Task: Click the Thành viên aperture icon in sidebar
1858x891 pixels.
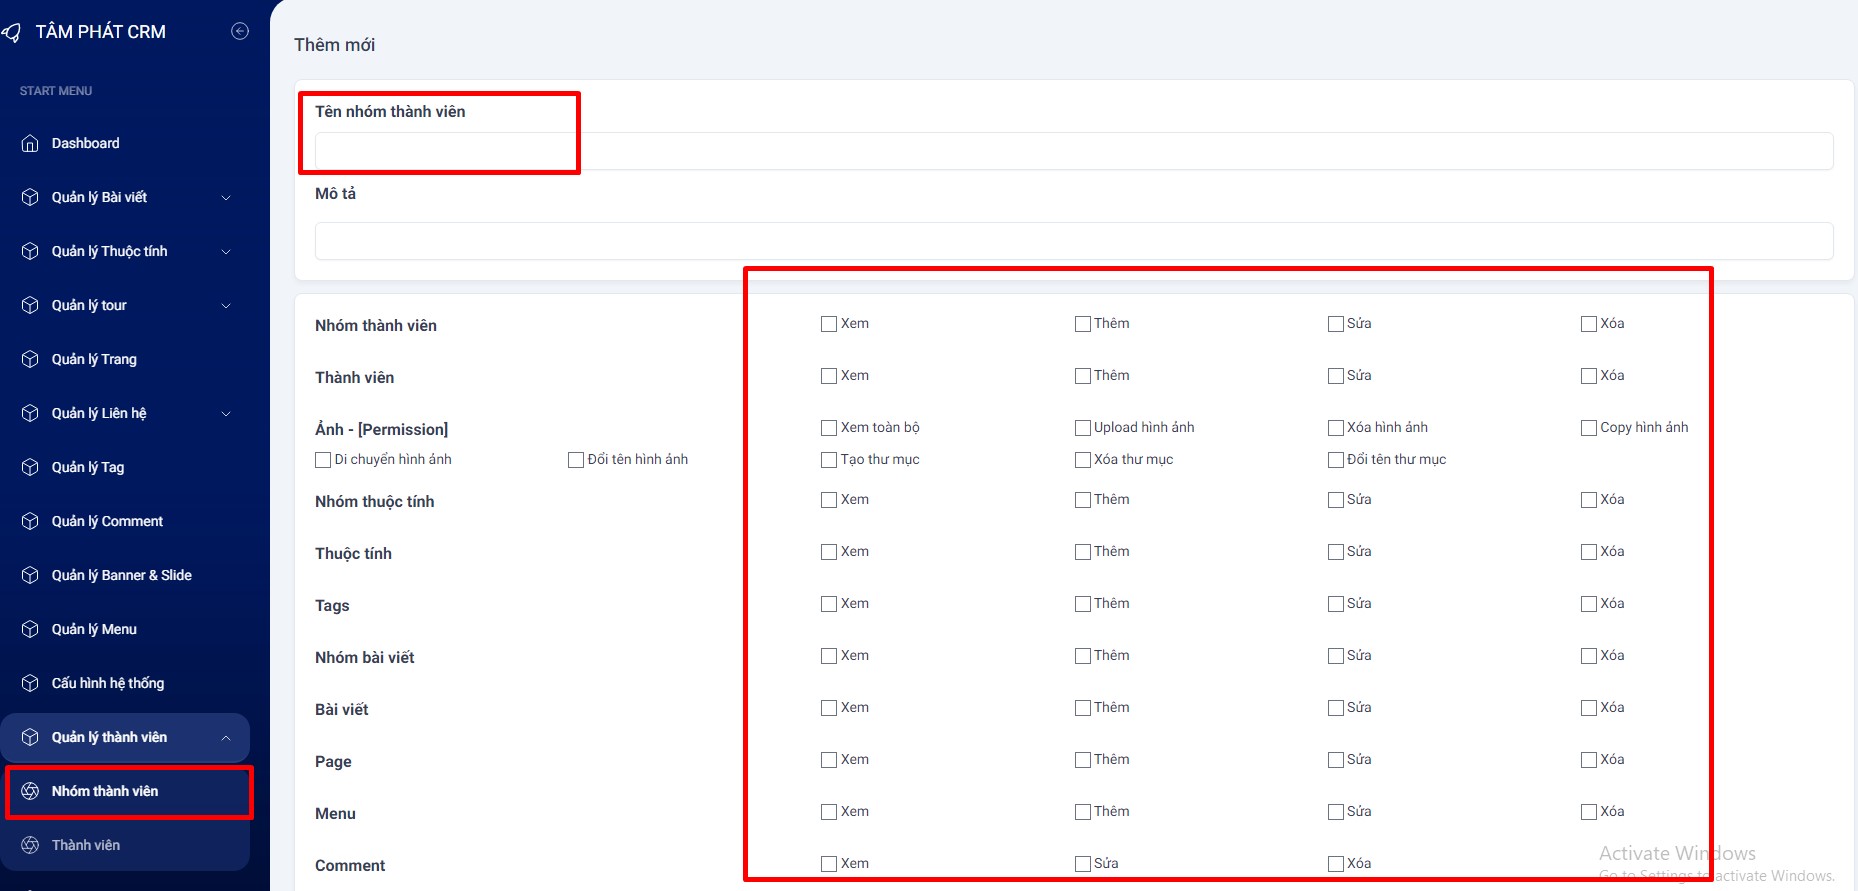Action: click(x=30, y=845)
